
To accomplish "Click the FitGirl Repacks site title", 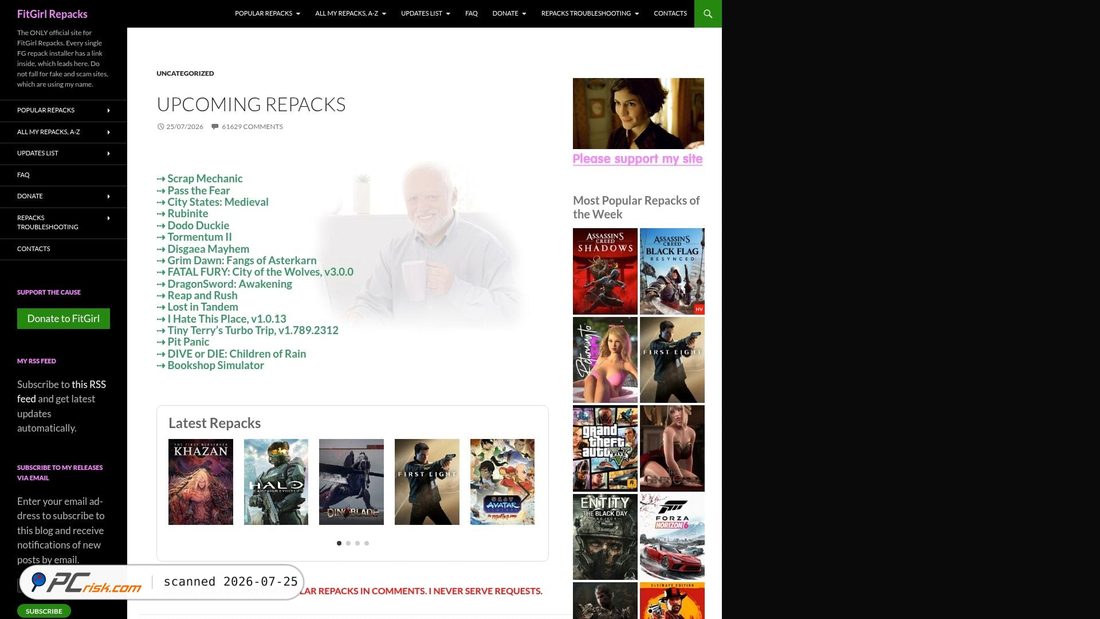I will coord(52,14).
